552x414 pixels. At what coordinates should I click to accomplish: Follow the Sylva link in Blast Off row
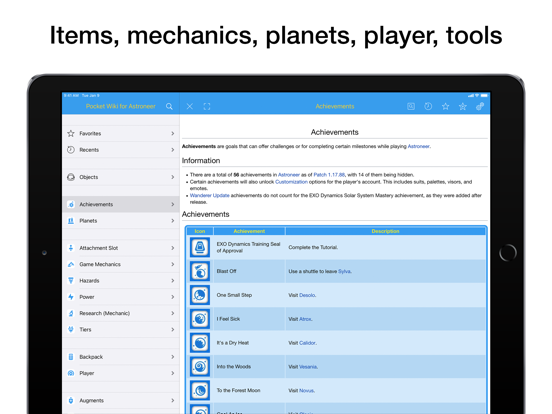(x=344, y=271)
